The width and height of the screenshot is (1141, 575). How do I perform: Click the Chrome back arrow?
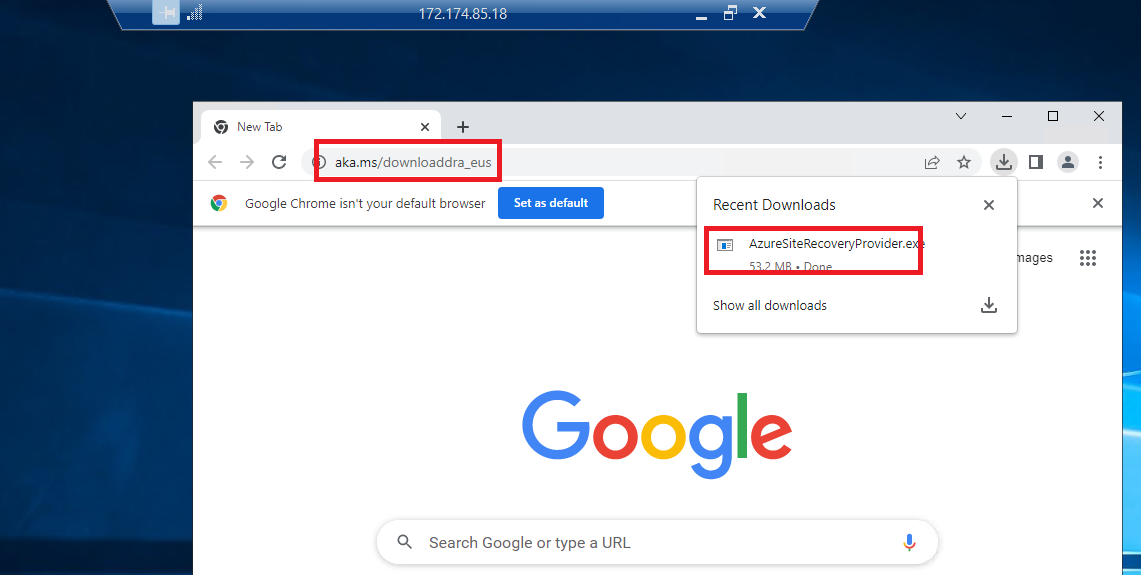pos(215,162)
